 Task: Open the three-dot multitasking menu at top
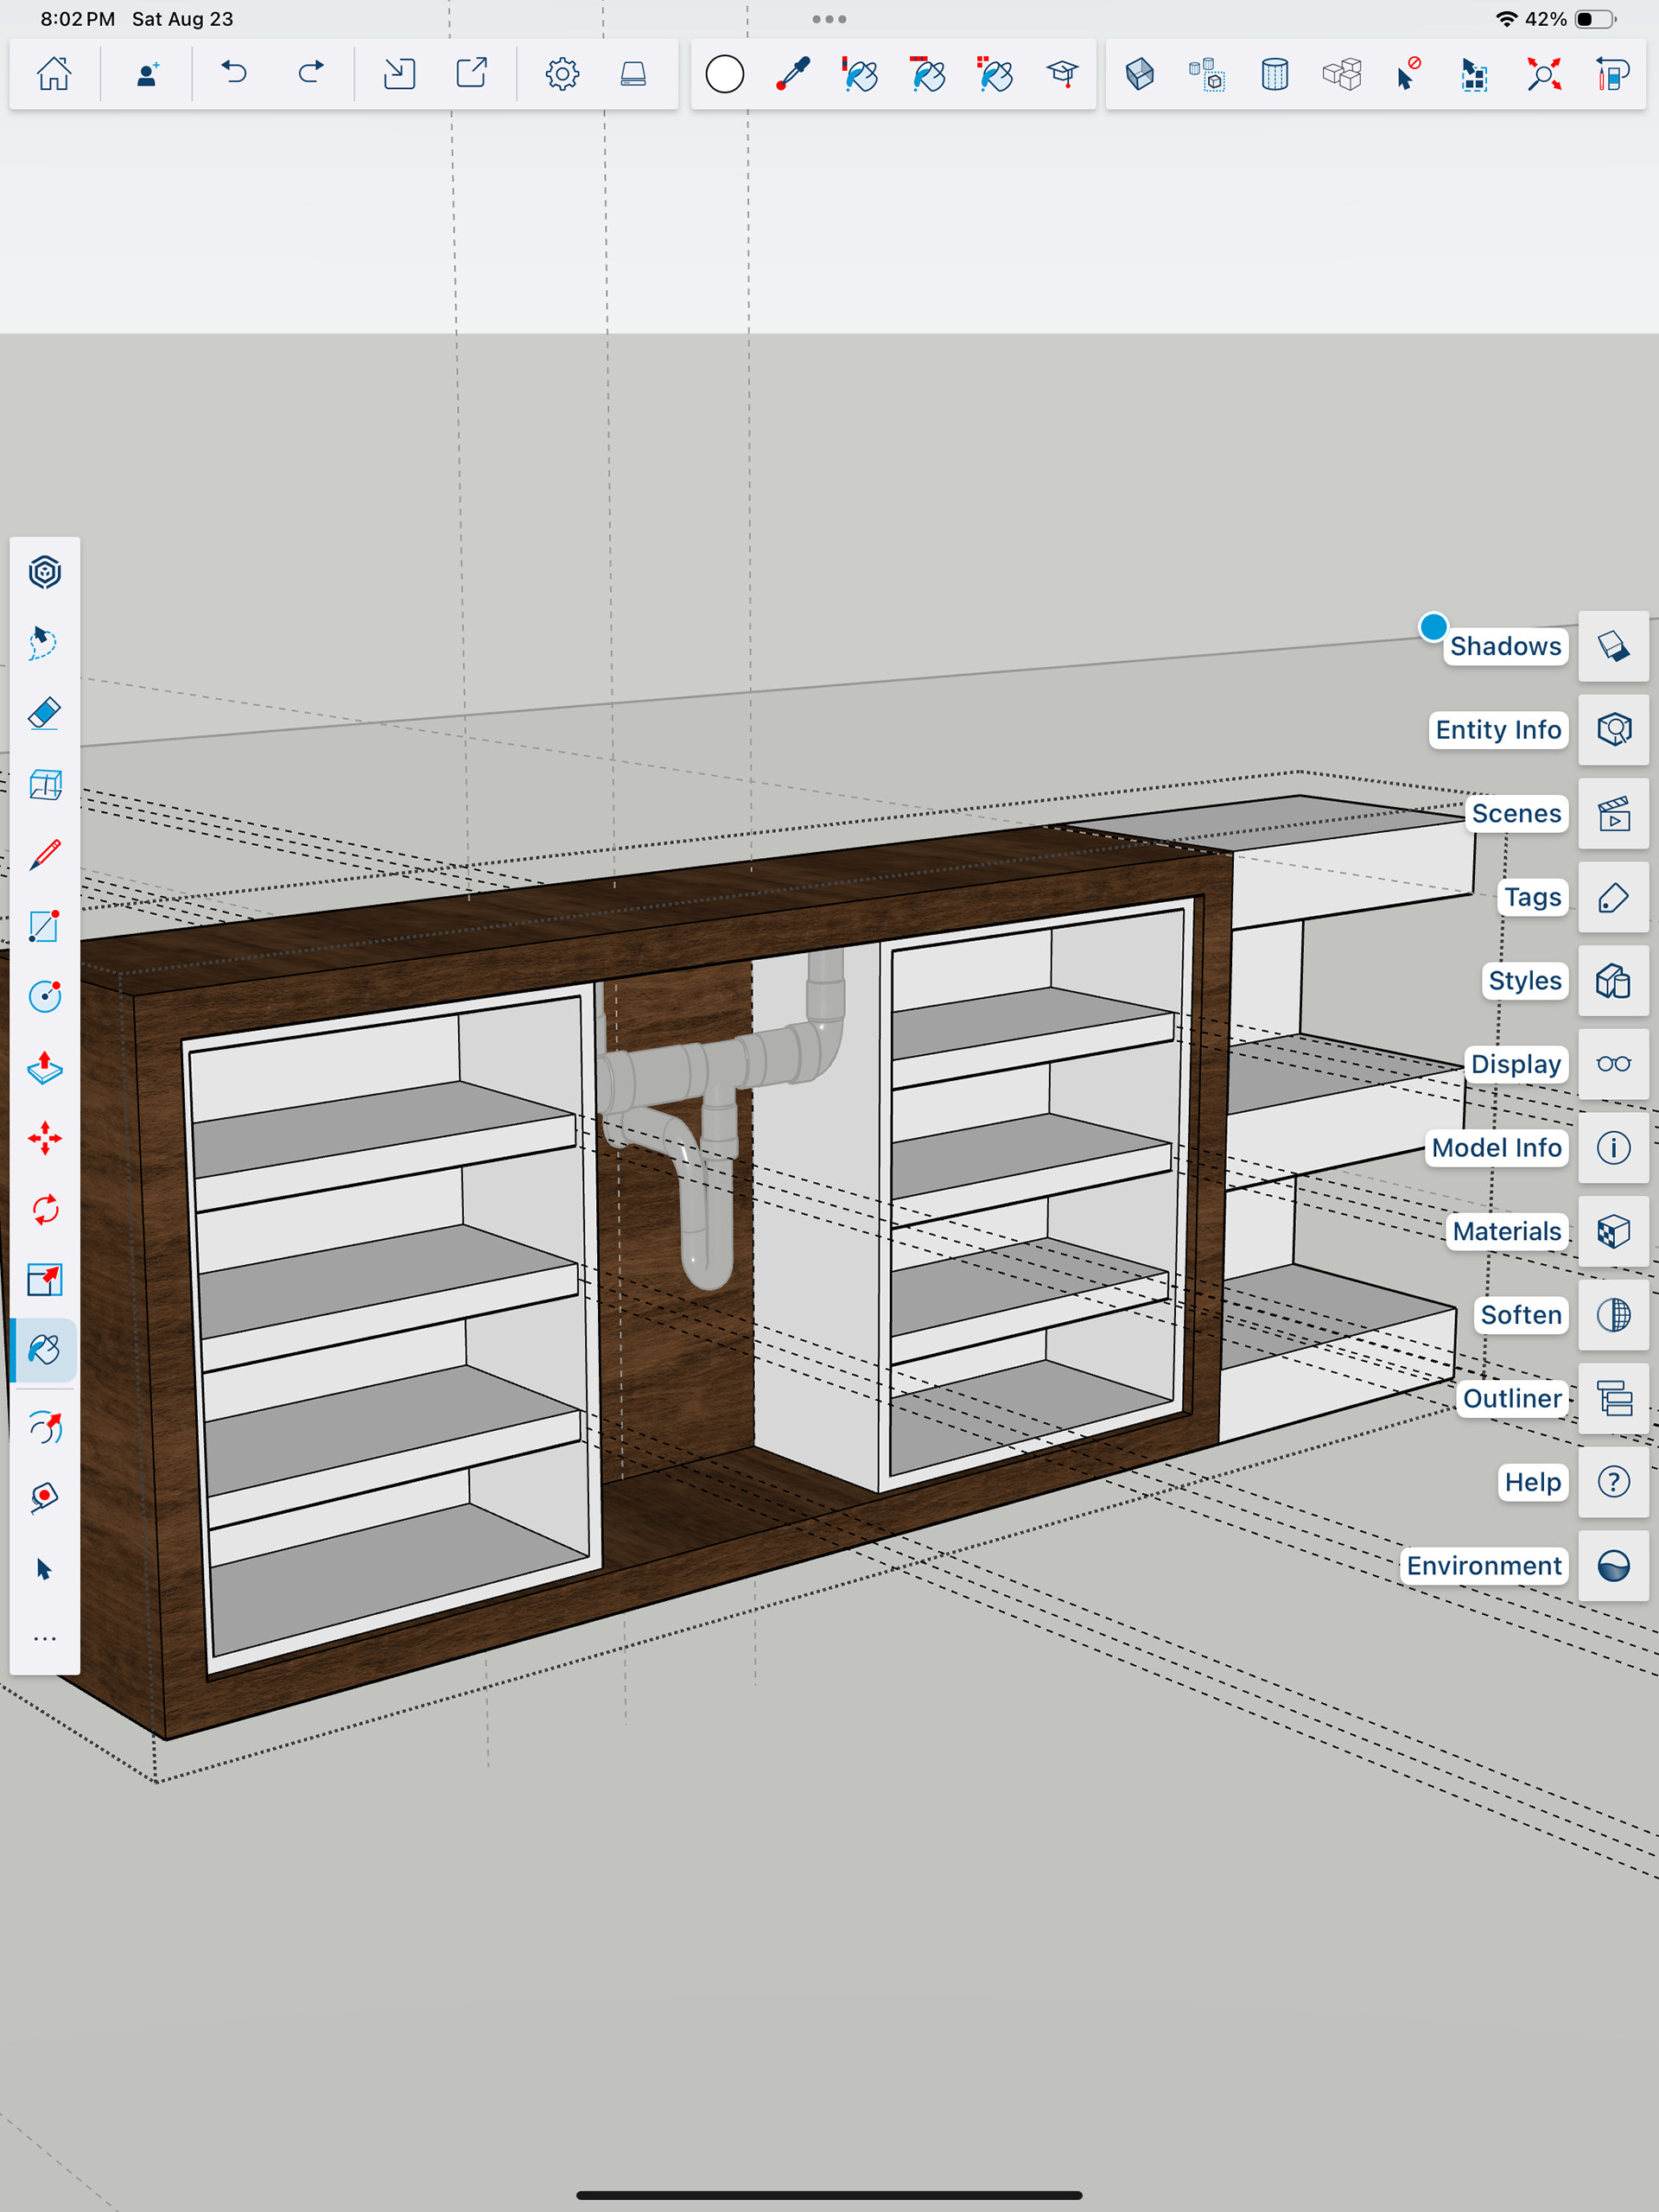pos(829,19)
